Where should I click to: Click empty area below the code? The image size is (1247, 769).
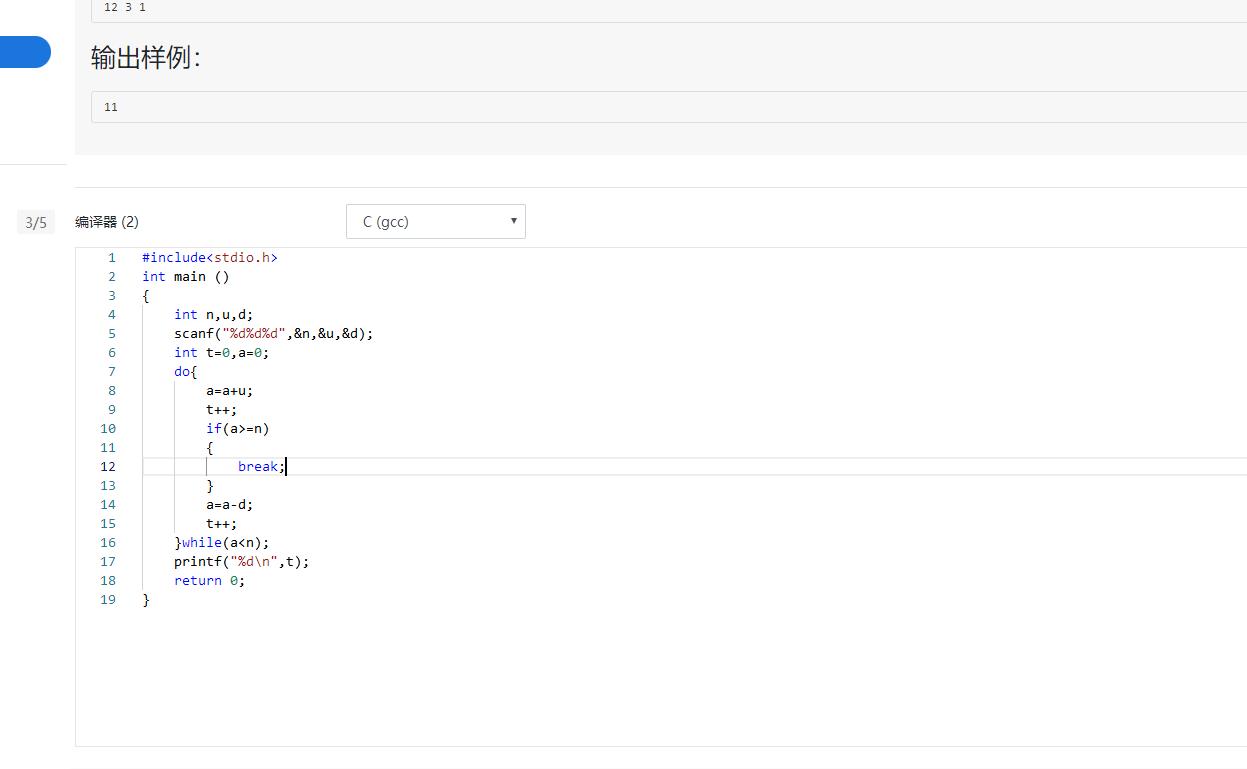point(600,680)
